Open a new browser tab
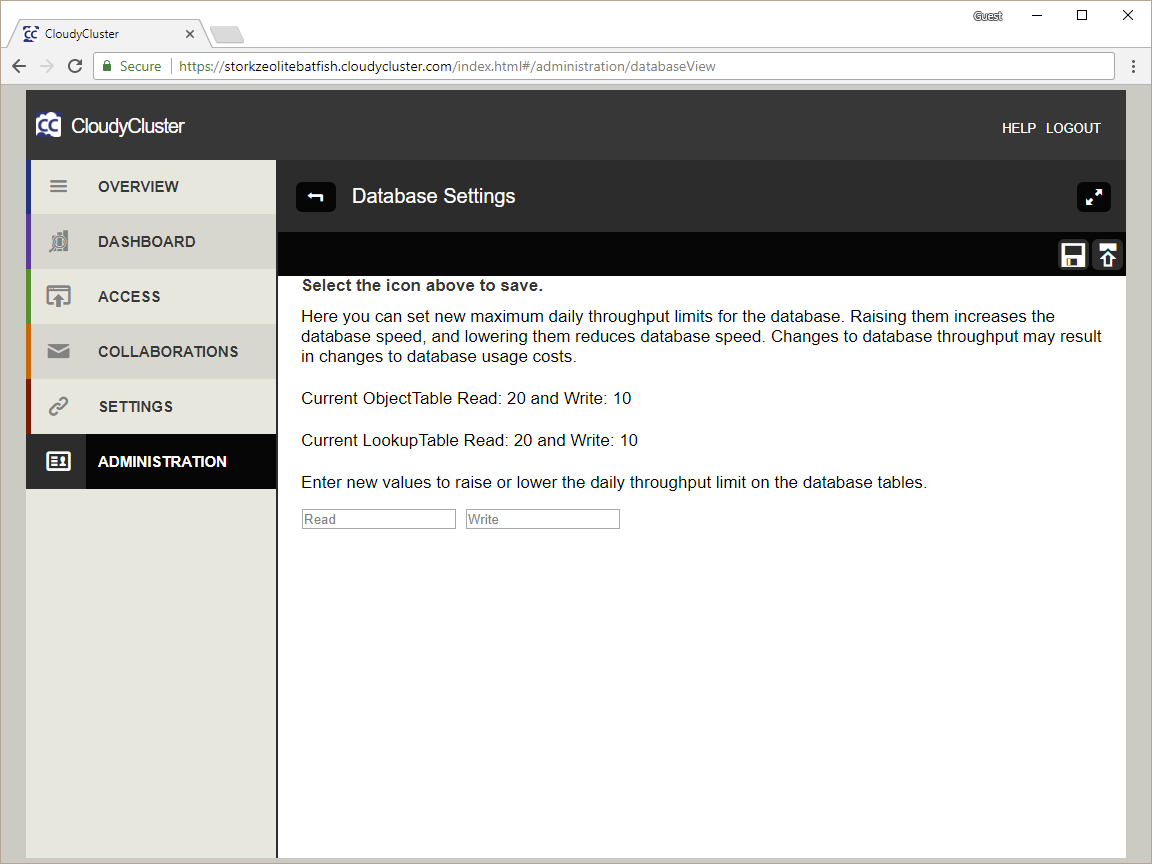Screen dimensions: 1152x864 click(226, 35)
